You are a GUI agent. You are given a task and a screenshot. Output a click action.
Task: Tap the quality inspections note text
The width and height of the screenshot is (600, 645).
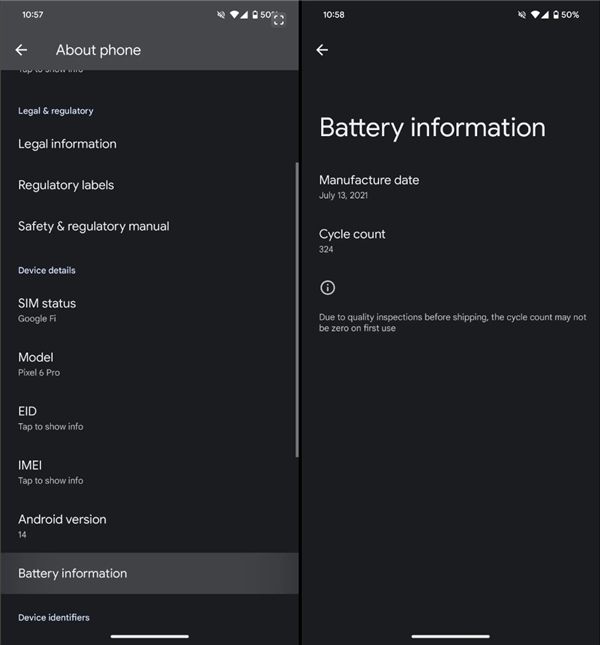pos(452,322)
